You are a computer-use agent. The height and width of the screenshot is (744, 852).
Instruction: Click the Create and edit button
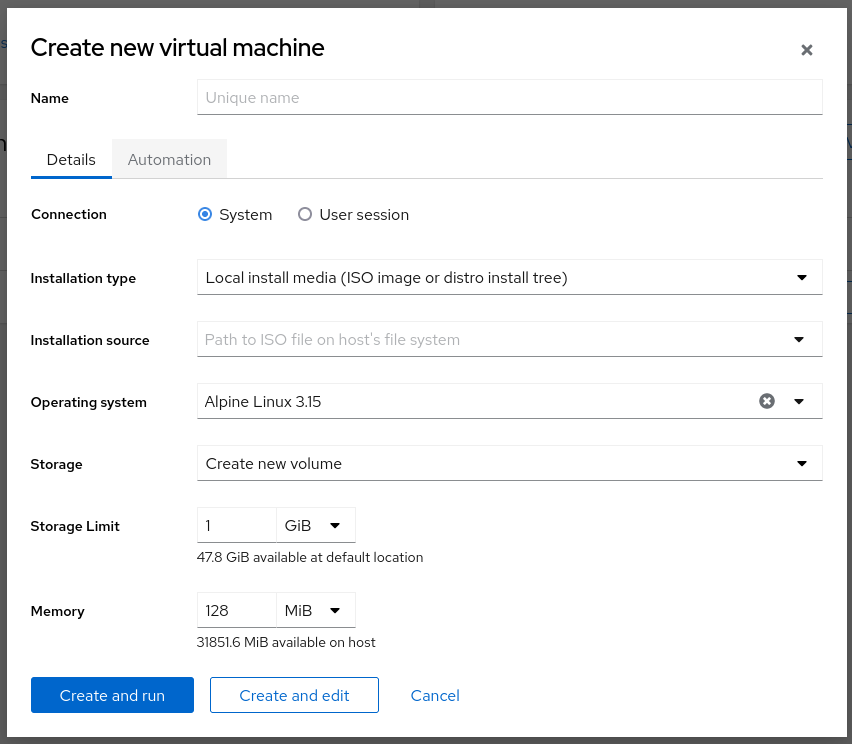(294, 694)
